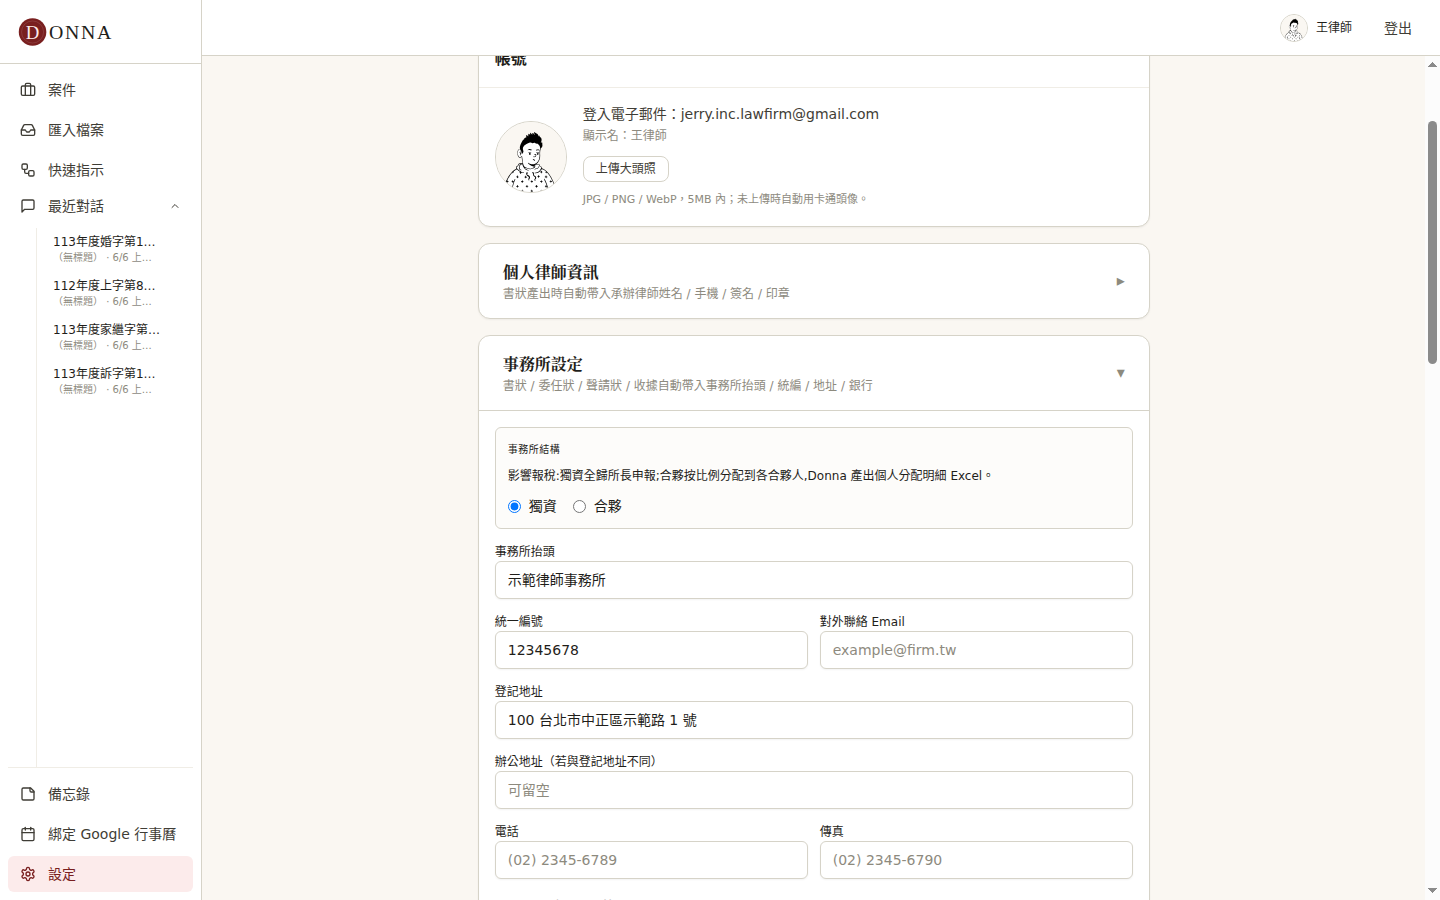Expand the 個人律師資訊 section arrow
Screen dimensions: 1440x900
pos(1120,281)
